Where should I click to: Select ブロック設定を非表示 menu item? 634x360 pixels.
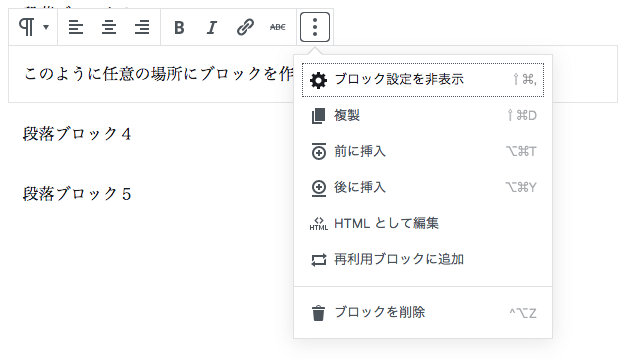423,80
